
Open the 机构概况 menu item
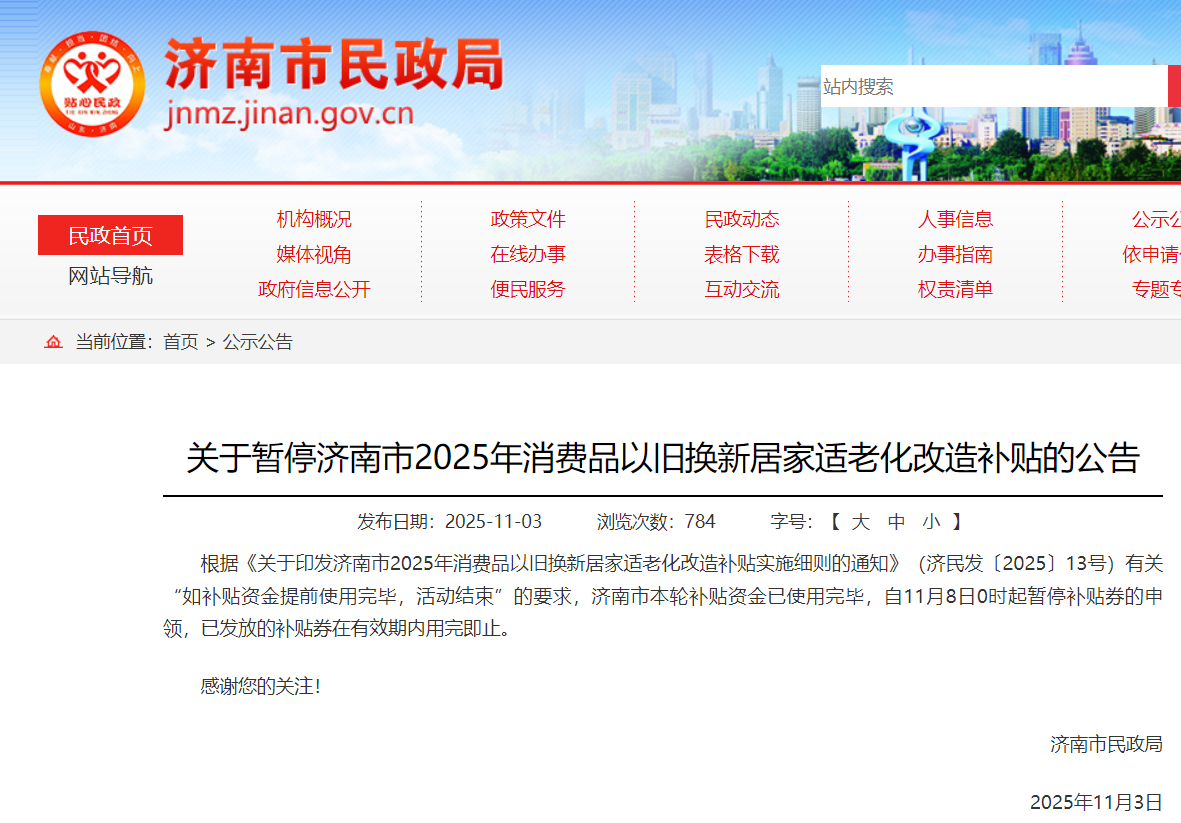tap(316, 218)
